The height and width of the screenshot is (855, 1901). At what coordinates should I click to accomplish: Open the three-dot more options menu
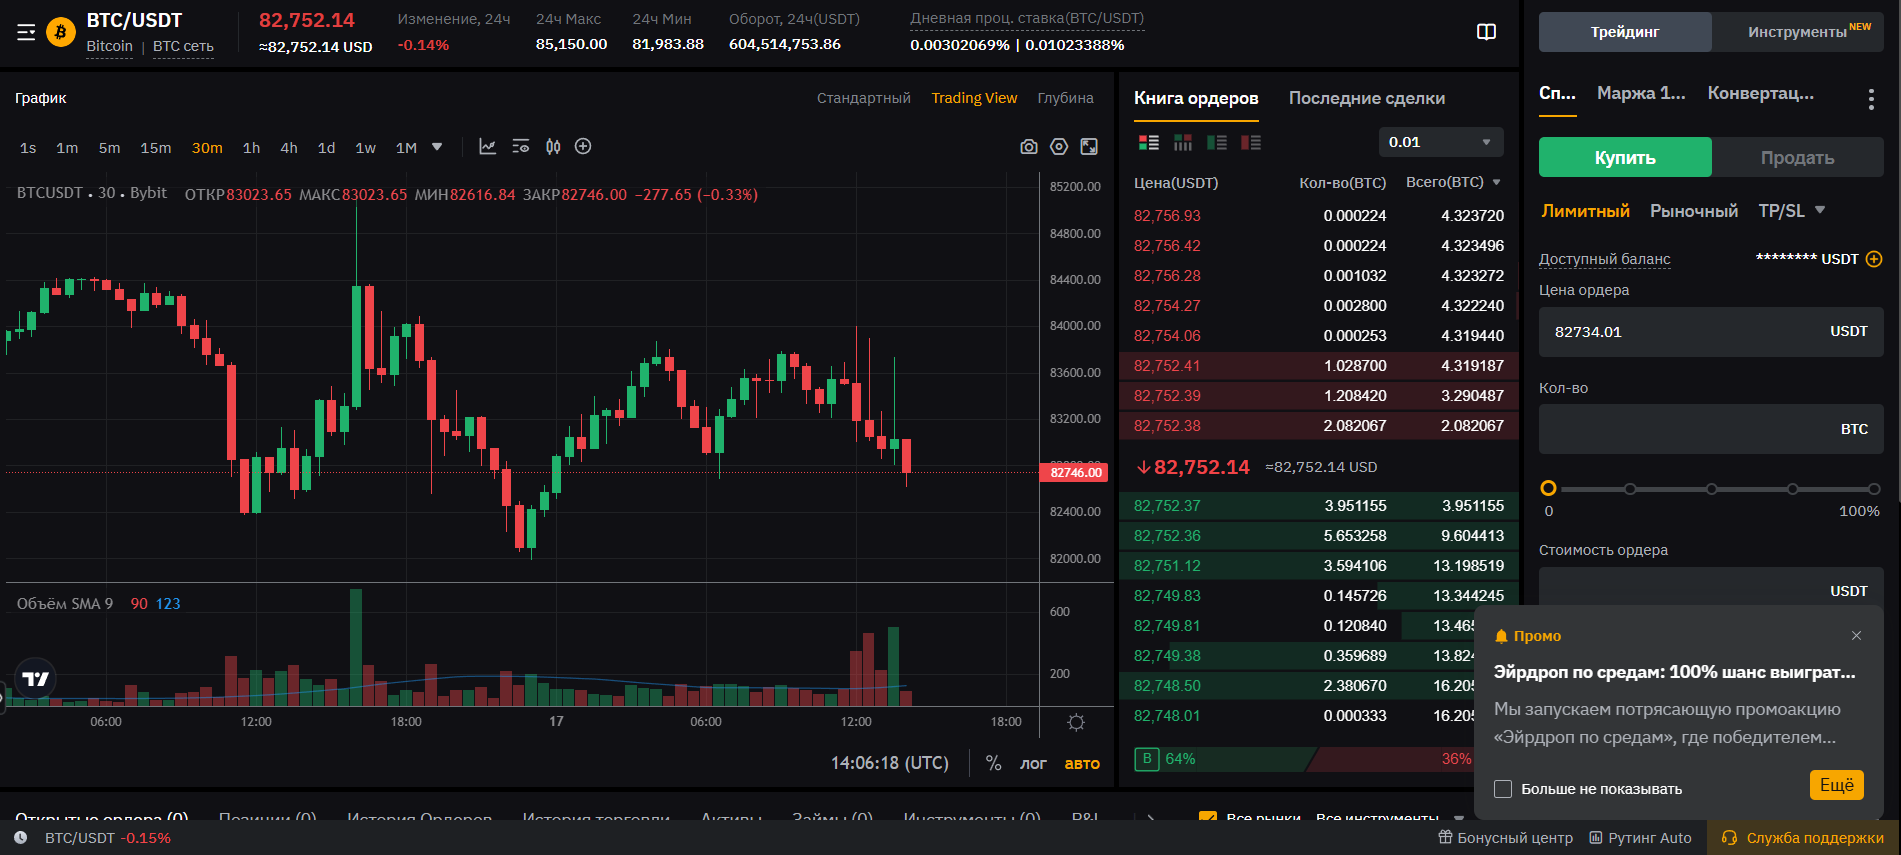[x=1871, y=99]
